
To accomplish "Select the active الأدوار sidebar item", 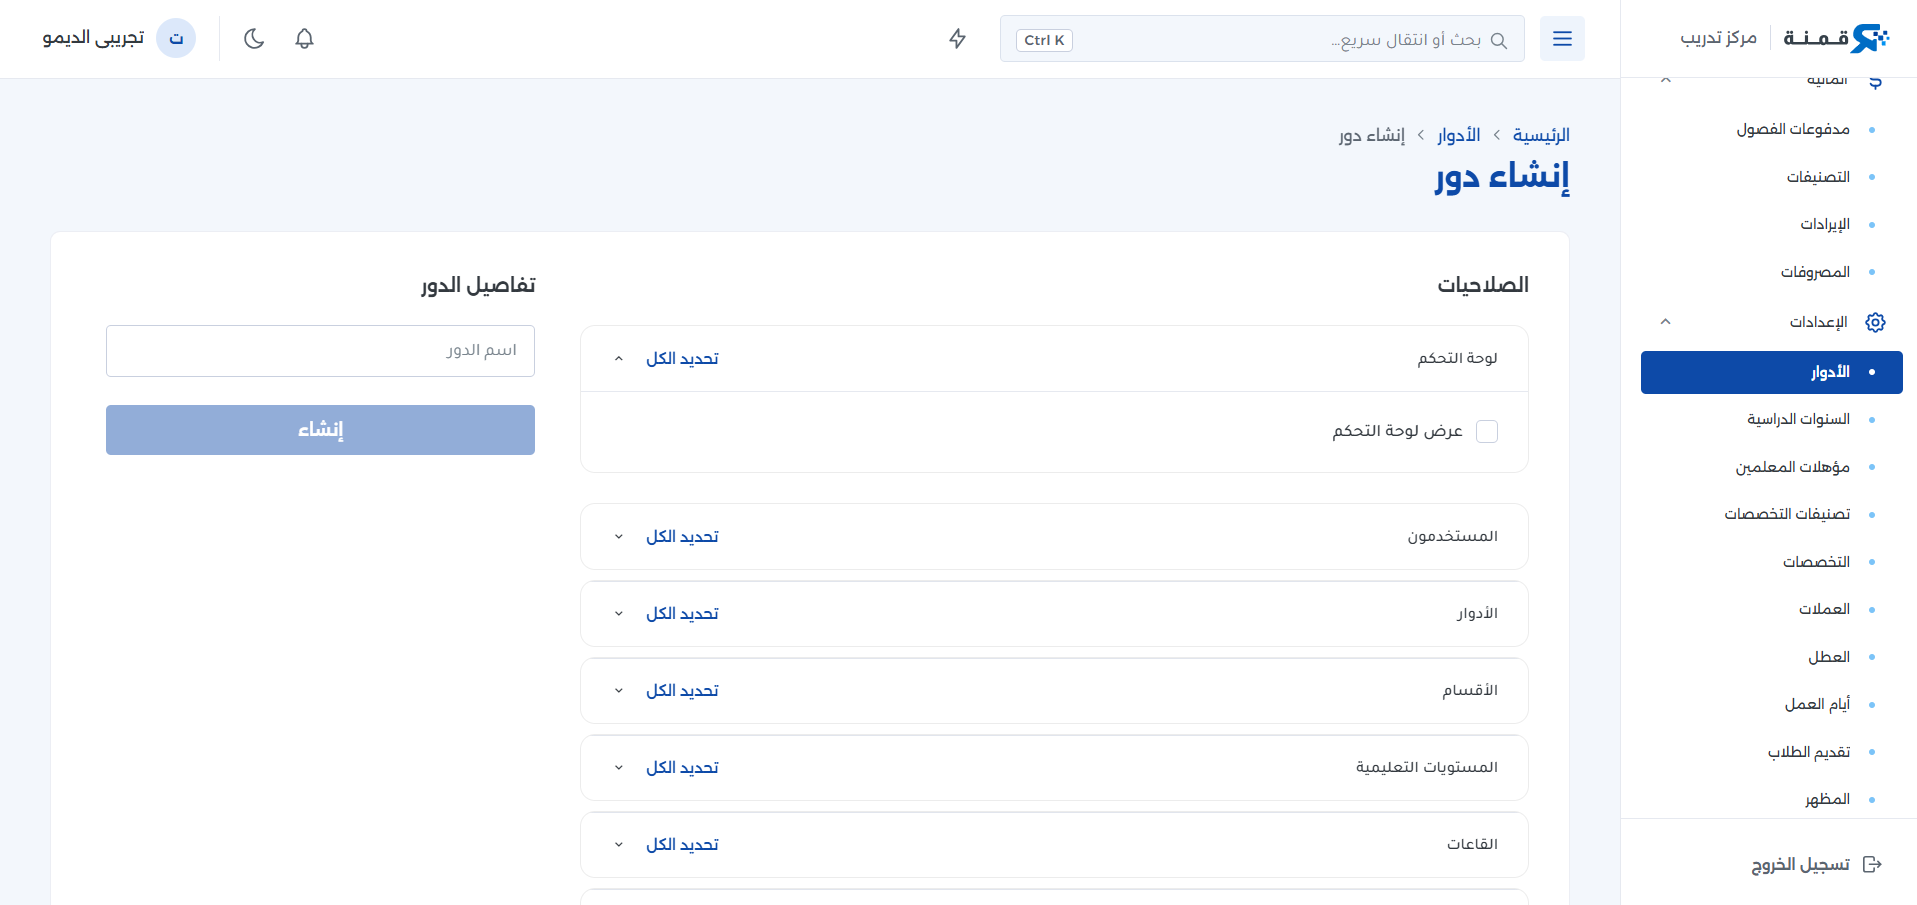I will 1771,372.
